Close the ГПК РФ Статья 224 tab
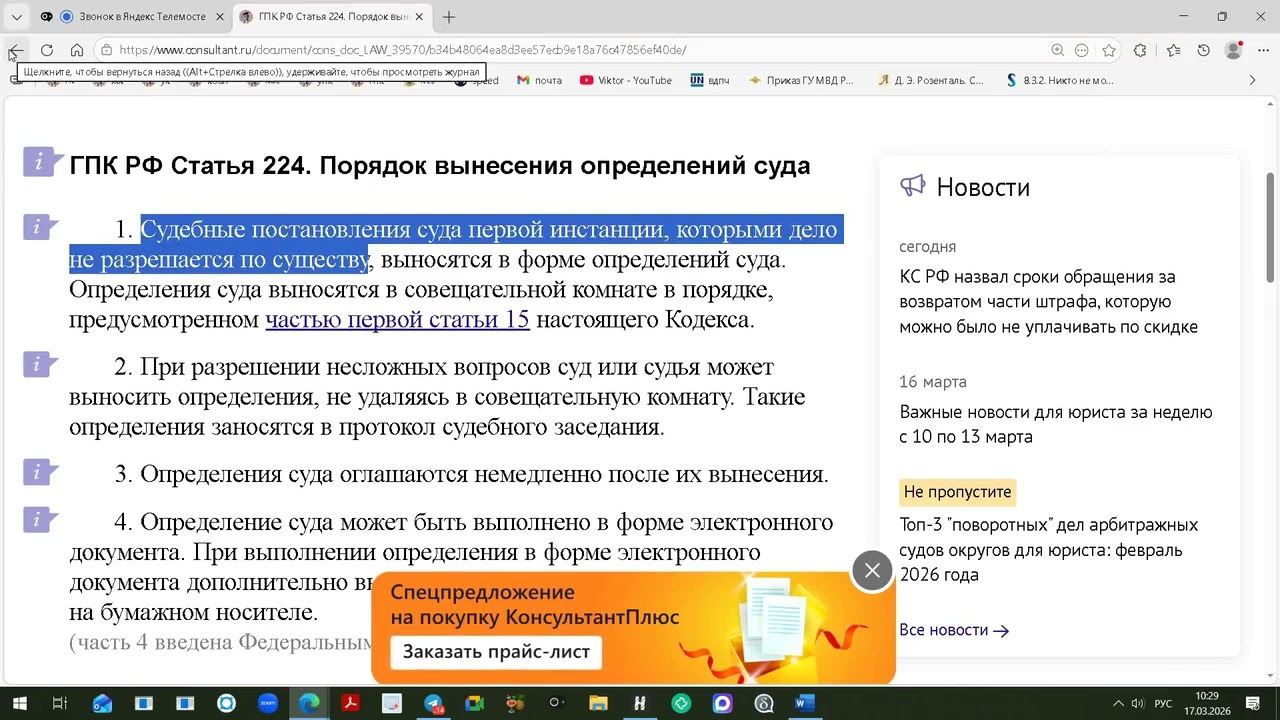The width and height of the screenshot is (1280, 720). pos(419,17)
